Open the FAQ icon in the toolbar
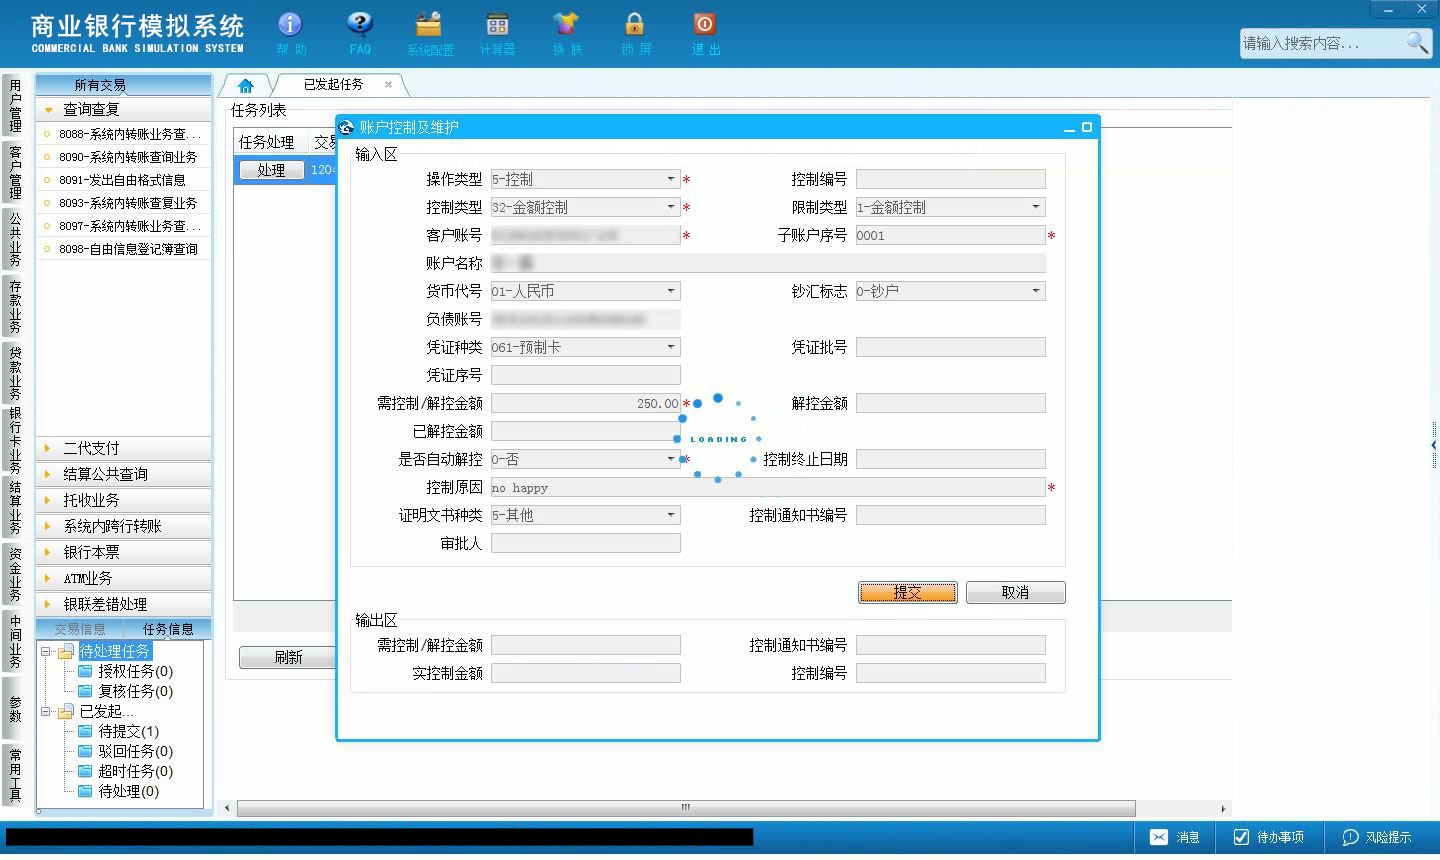This screenshot has height=860, width=1440. pyautogui.click(x=360, y=33)
